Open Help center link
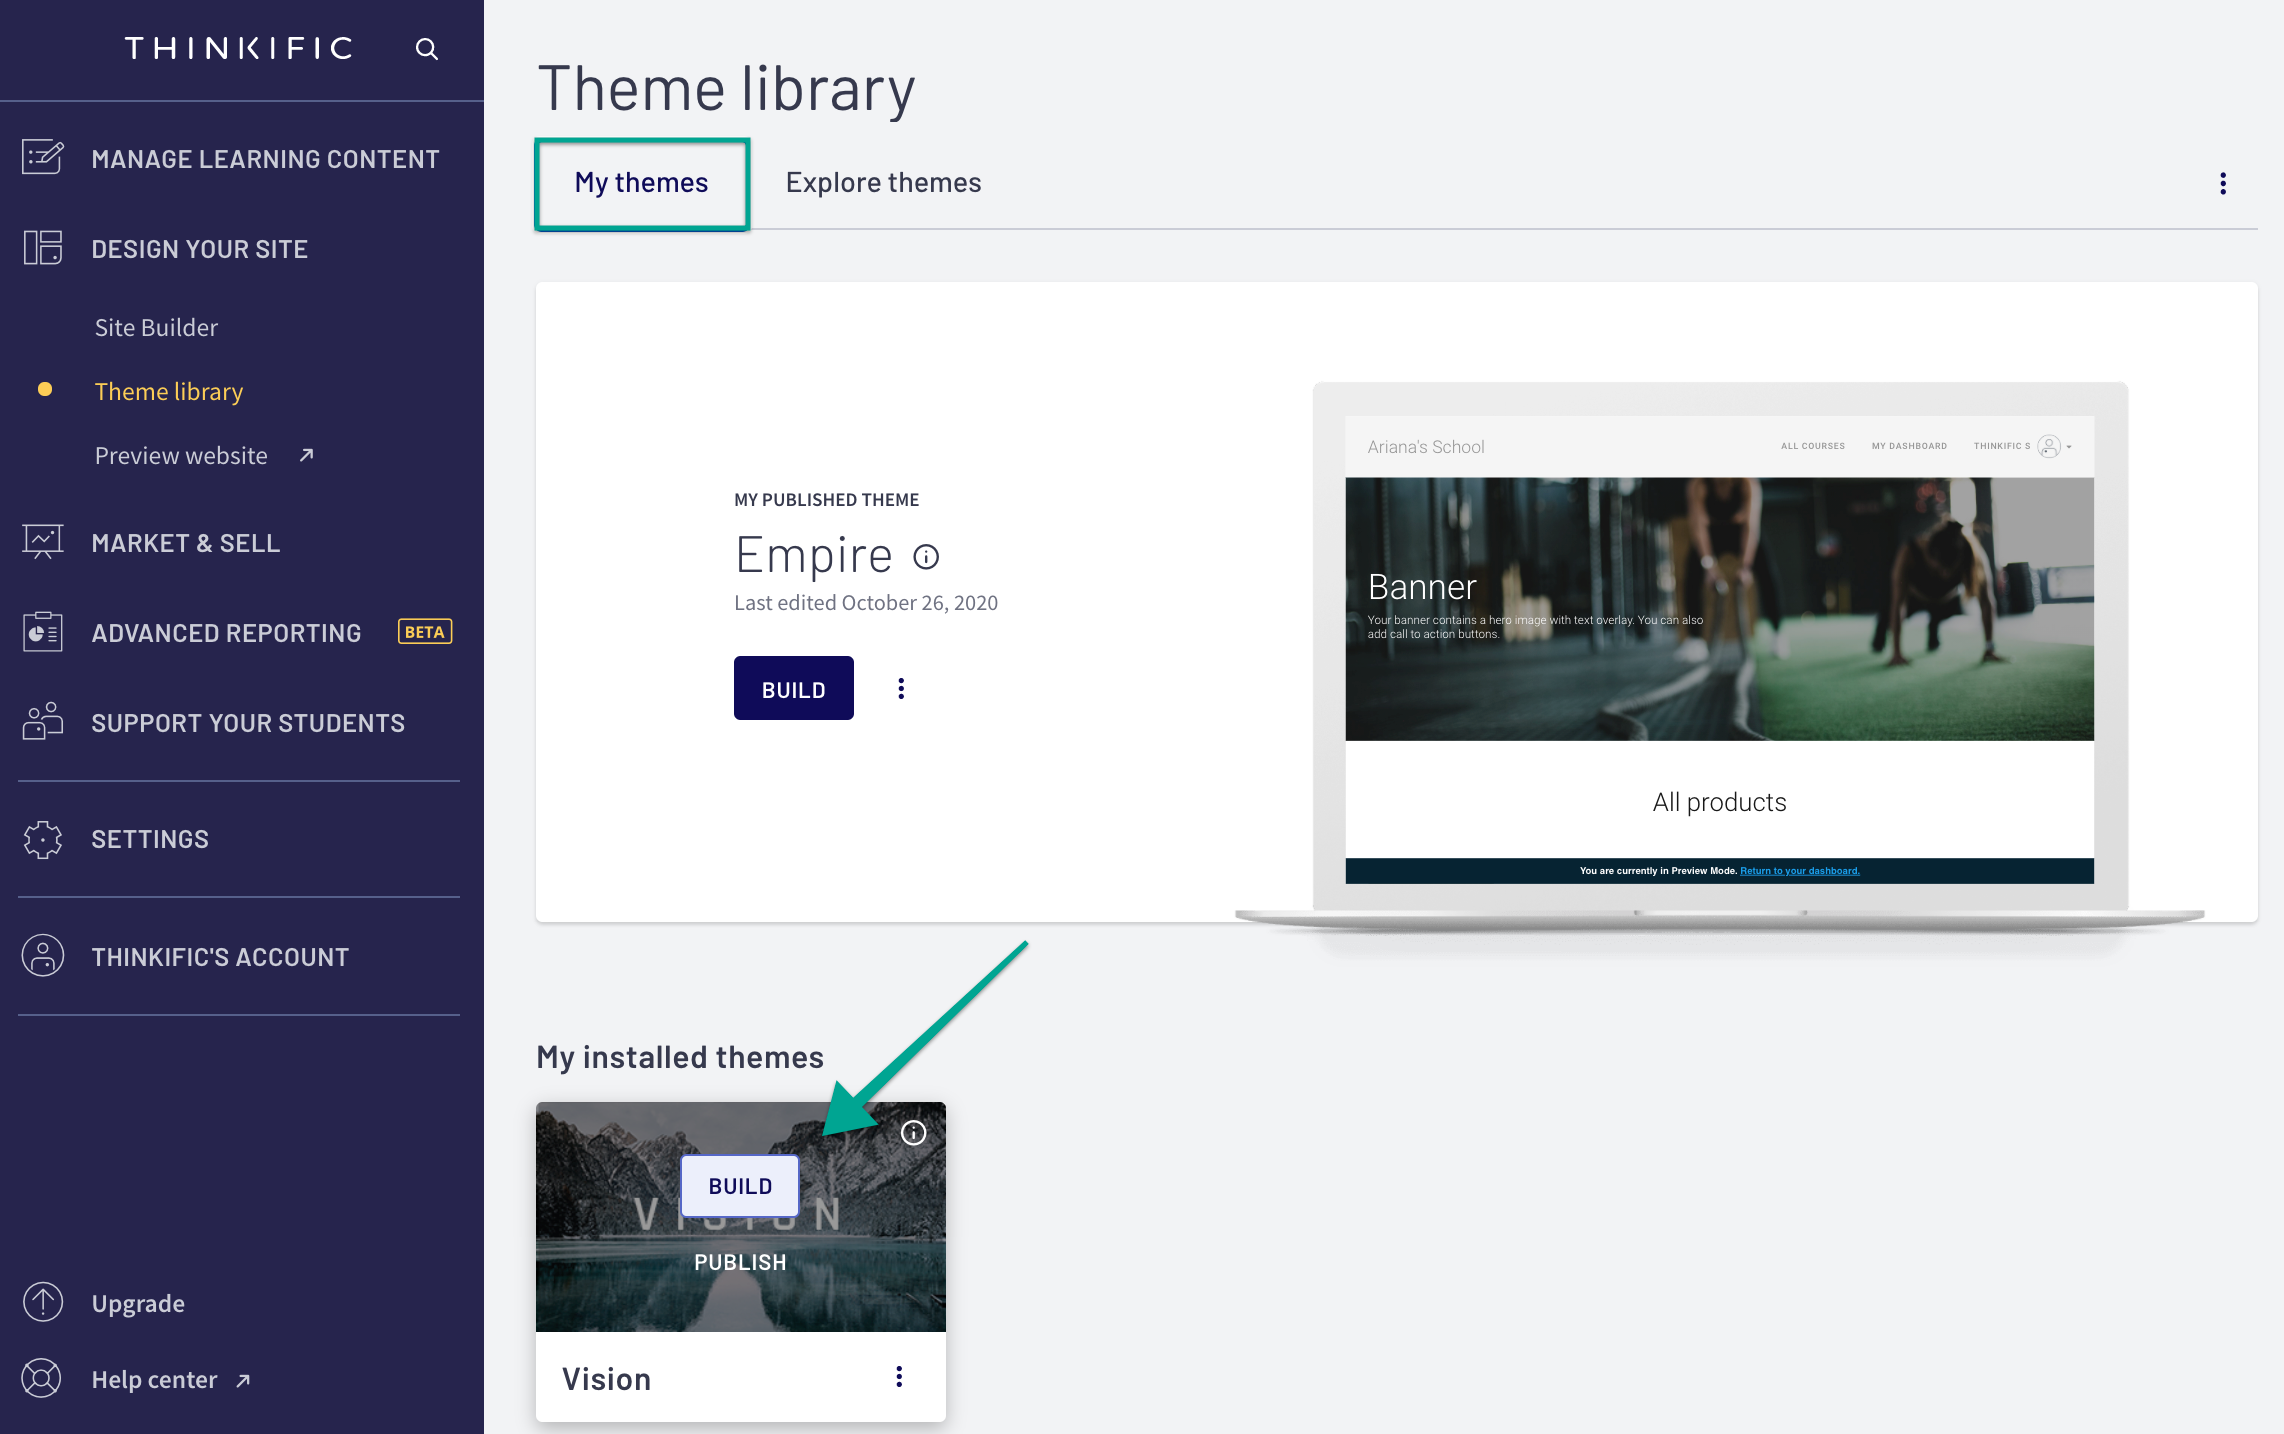The width and height of the screenshot is (2284, 1434). [x=154, y=1380]
